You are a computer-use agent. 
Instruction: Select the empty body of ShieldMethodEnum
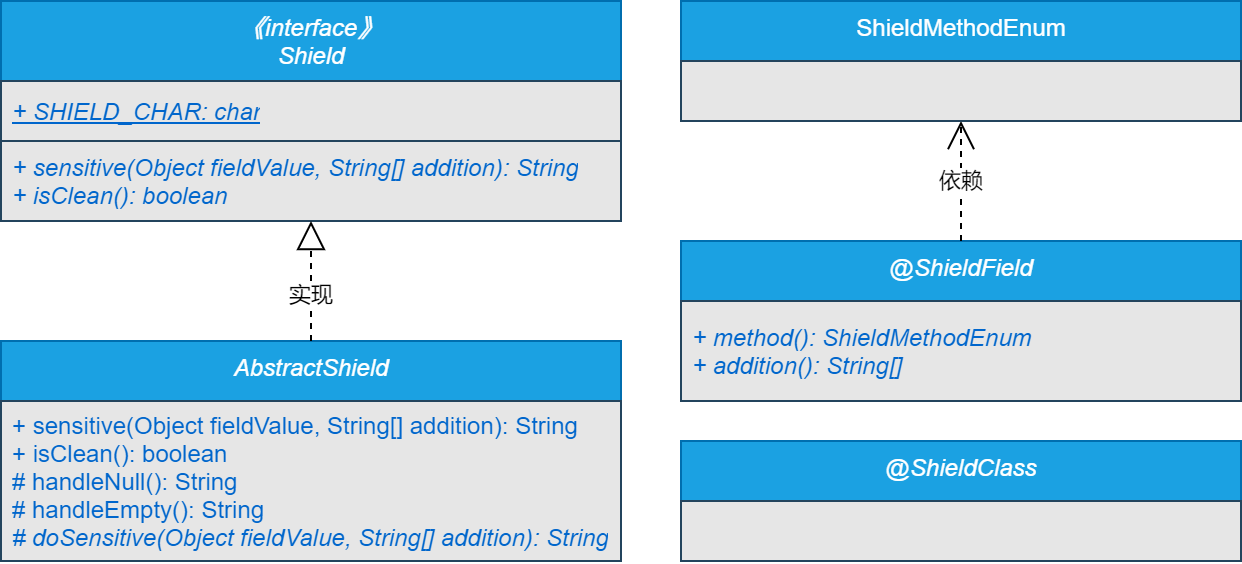(x=961, y=91)
